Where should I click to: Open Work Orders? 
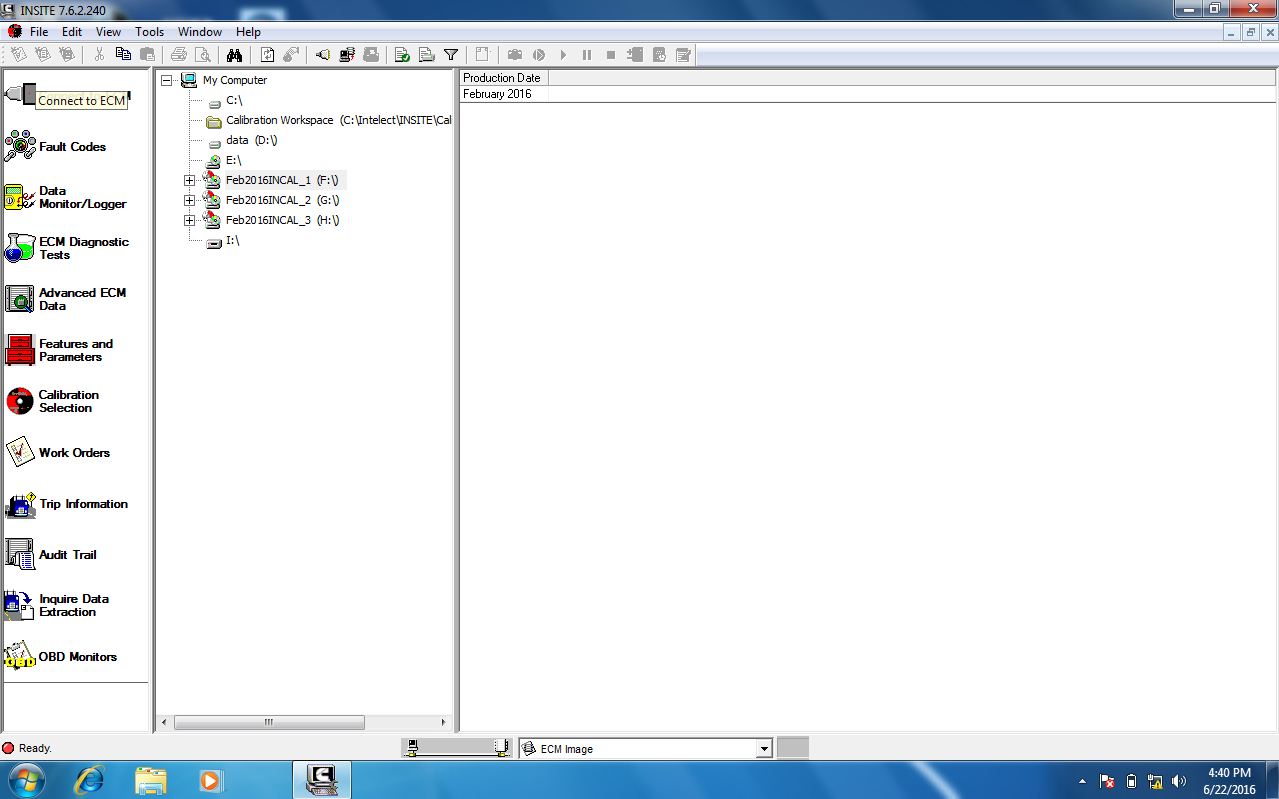[x=58, y=452]
